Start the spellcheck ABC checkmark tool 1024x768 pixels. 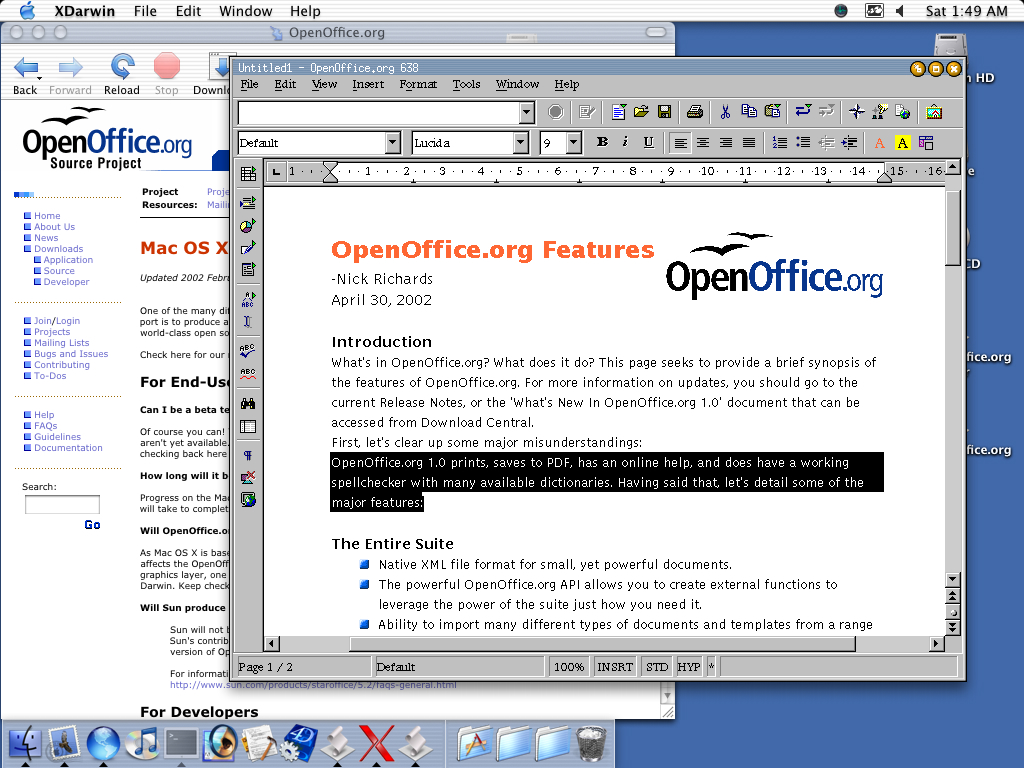(248, 351)
